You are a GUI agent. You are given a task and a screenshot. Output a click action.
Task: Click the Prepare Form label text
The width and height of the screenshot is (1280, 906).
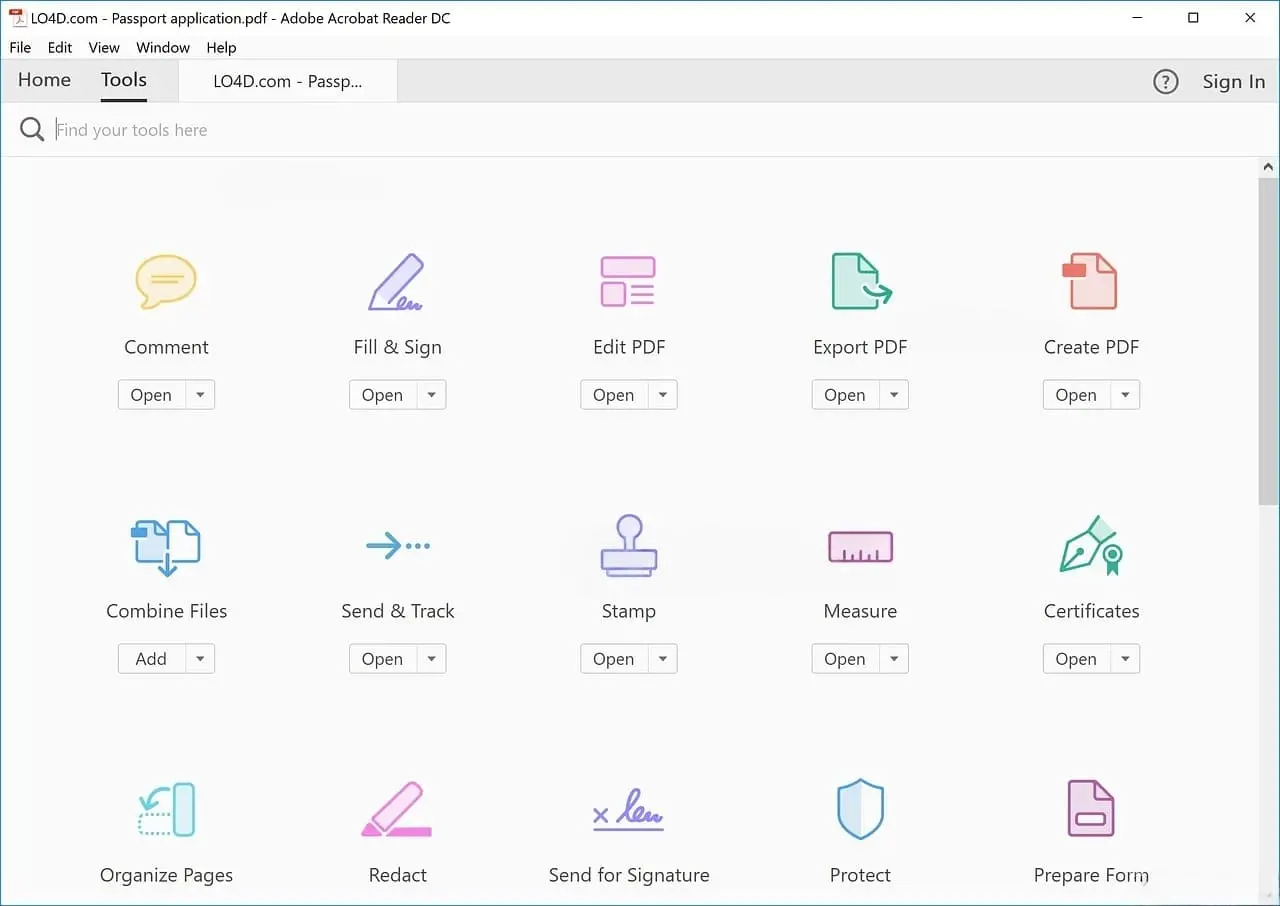coord(1091,875)
